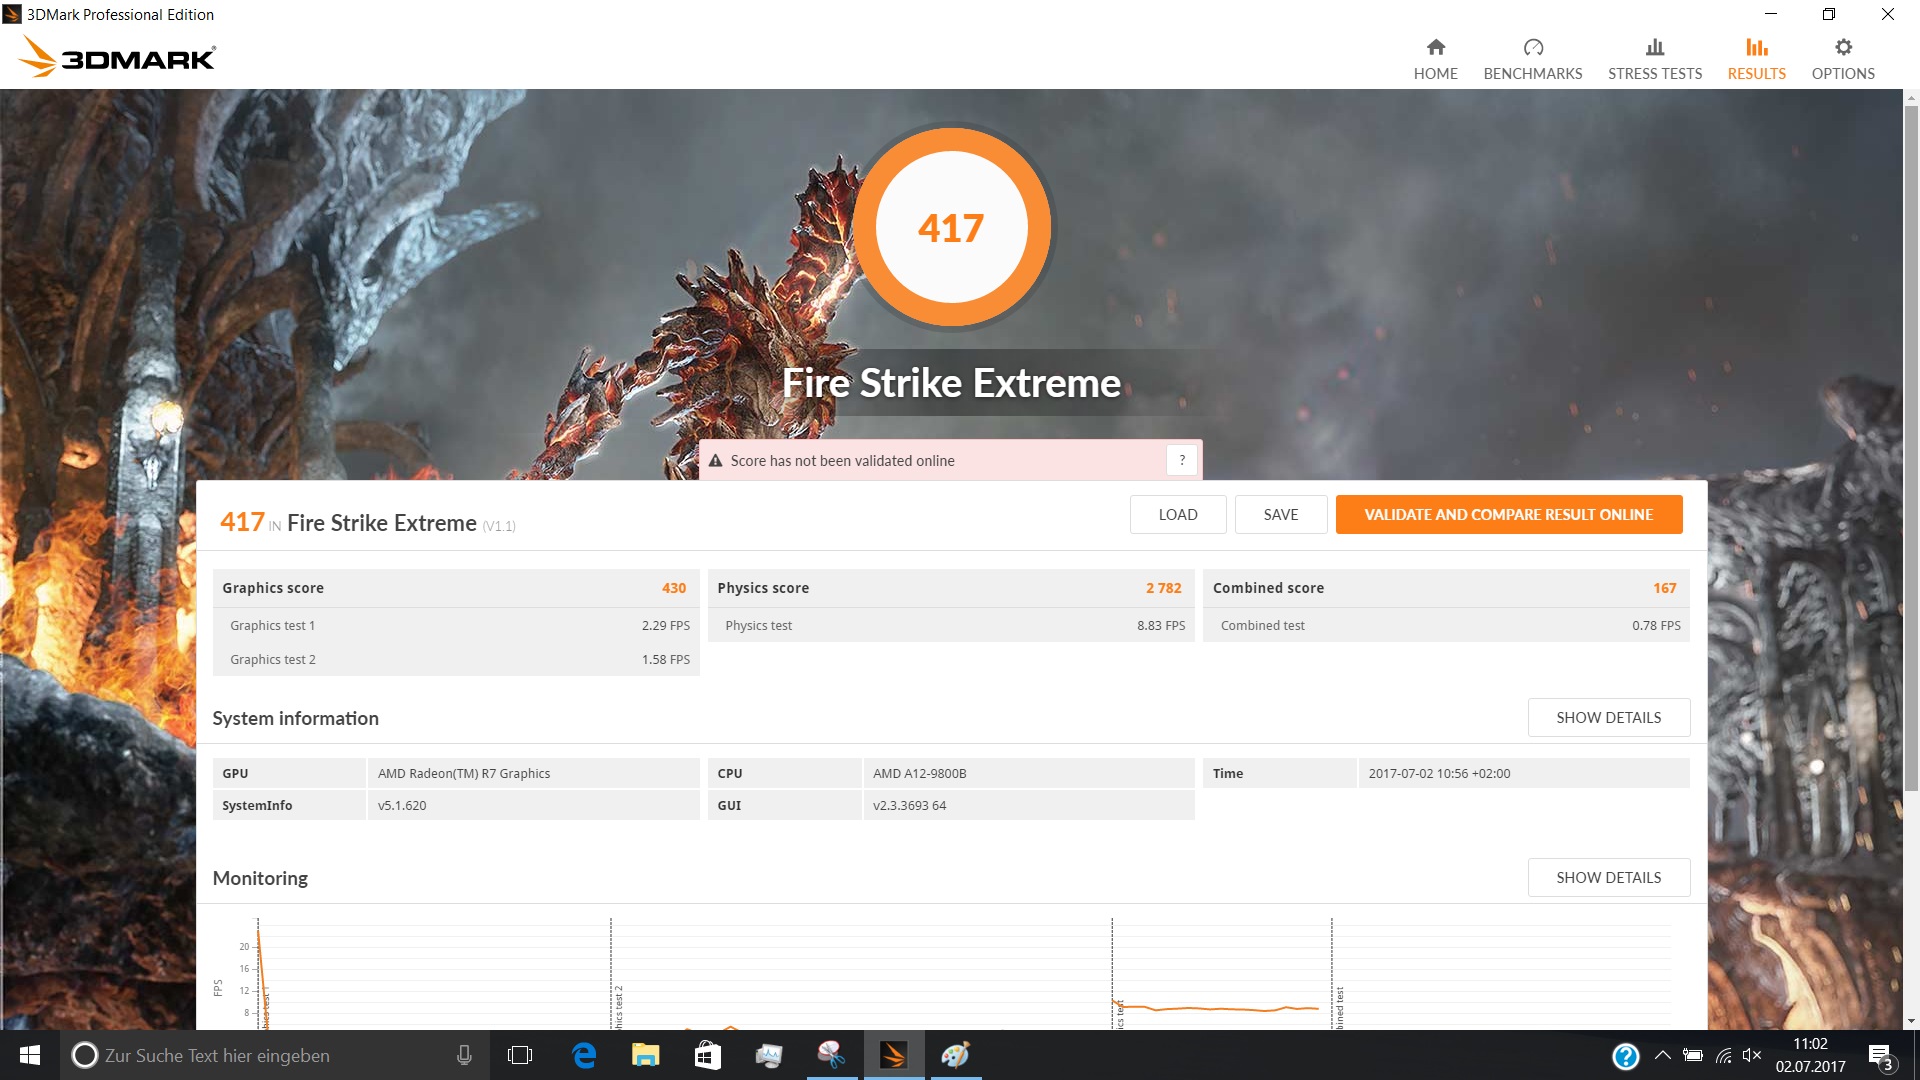
Task: Open File Explorer from taskbar
Action: click(x=645, y=1056)
